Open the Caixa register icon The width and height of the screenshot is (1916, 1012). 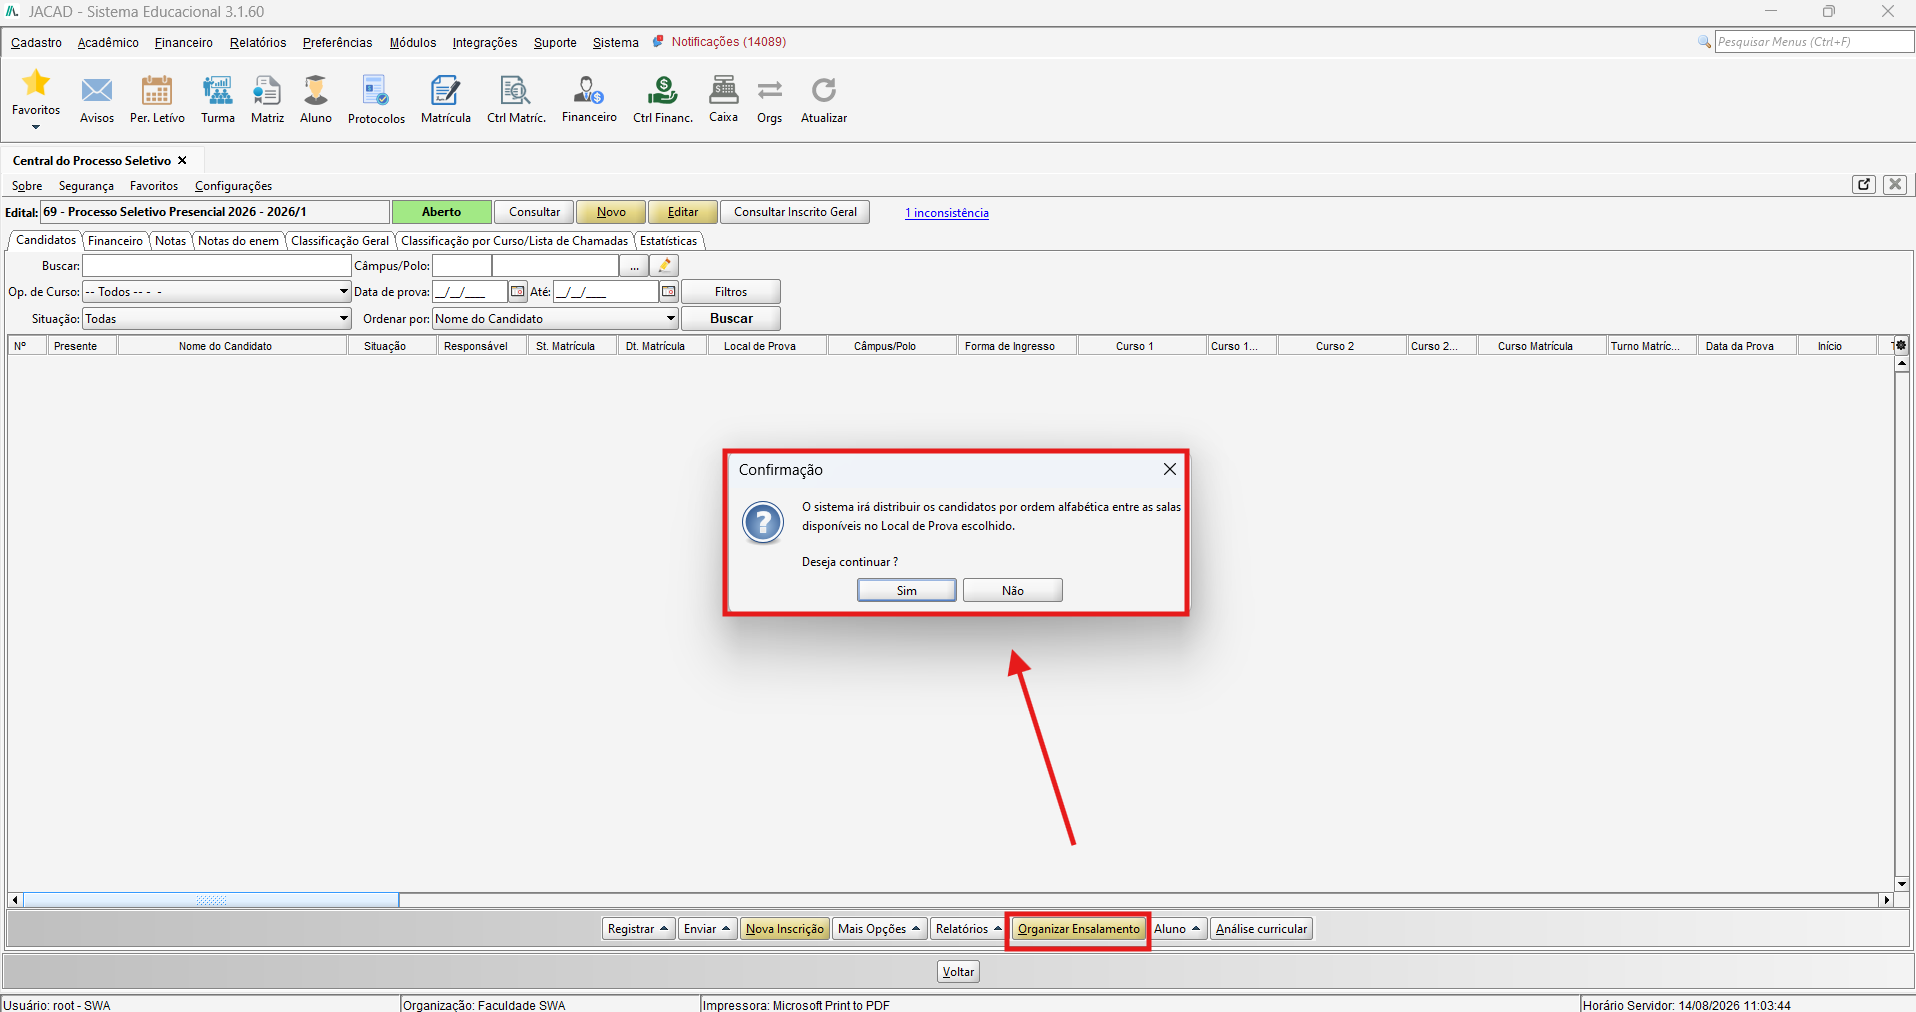point(723,90)
